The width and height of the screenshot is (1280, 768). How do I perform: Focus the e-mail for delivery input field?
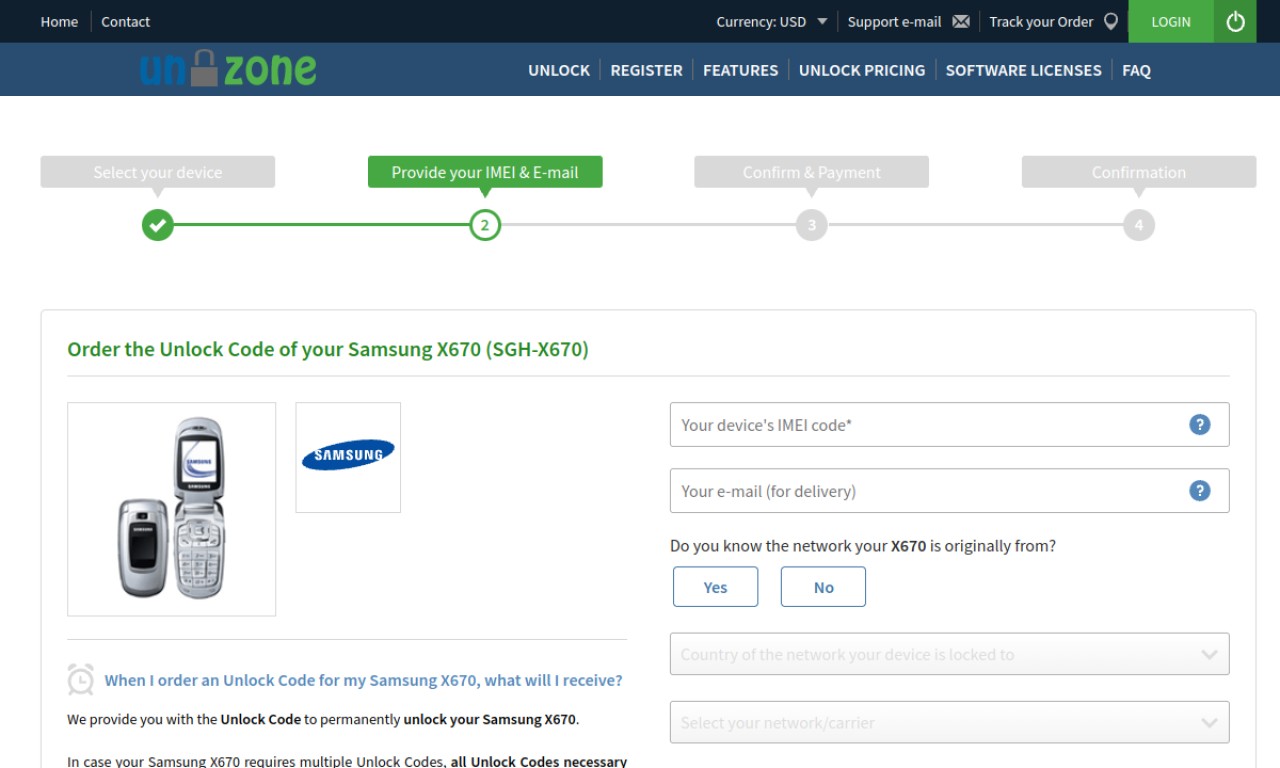[x=949, y=490]
